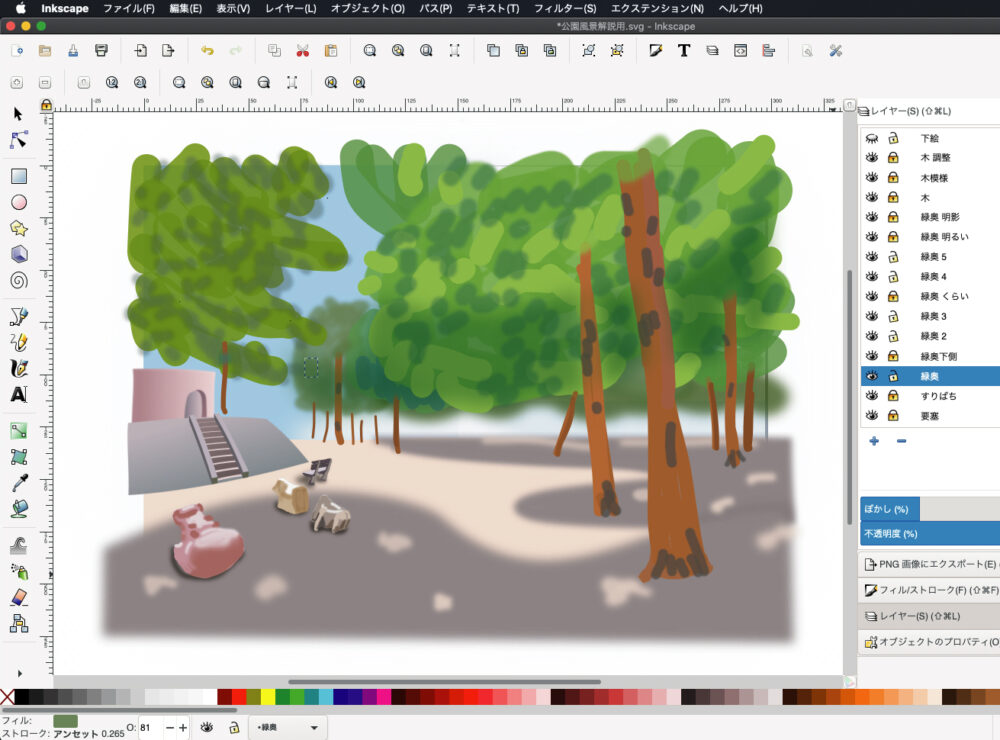Select the Spiral tool
Screen dimensions: 1000x740
[x=18, y=280]
